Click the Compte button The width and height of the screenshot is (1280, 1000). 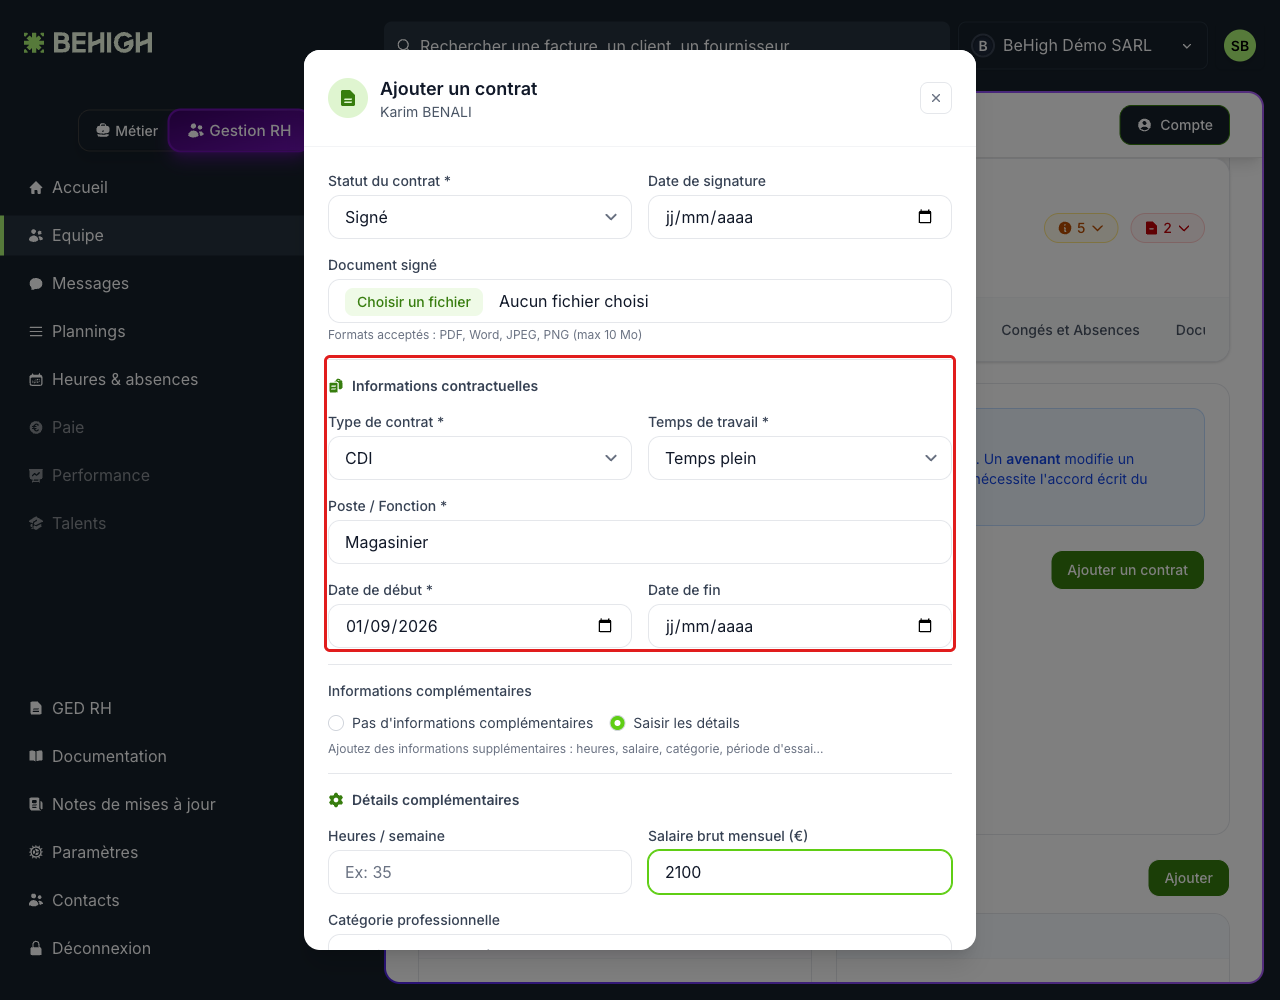[1174, 125]
